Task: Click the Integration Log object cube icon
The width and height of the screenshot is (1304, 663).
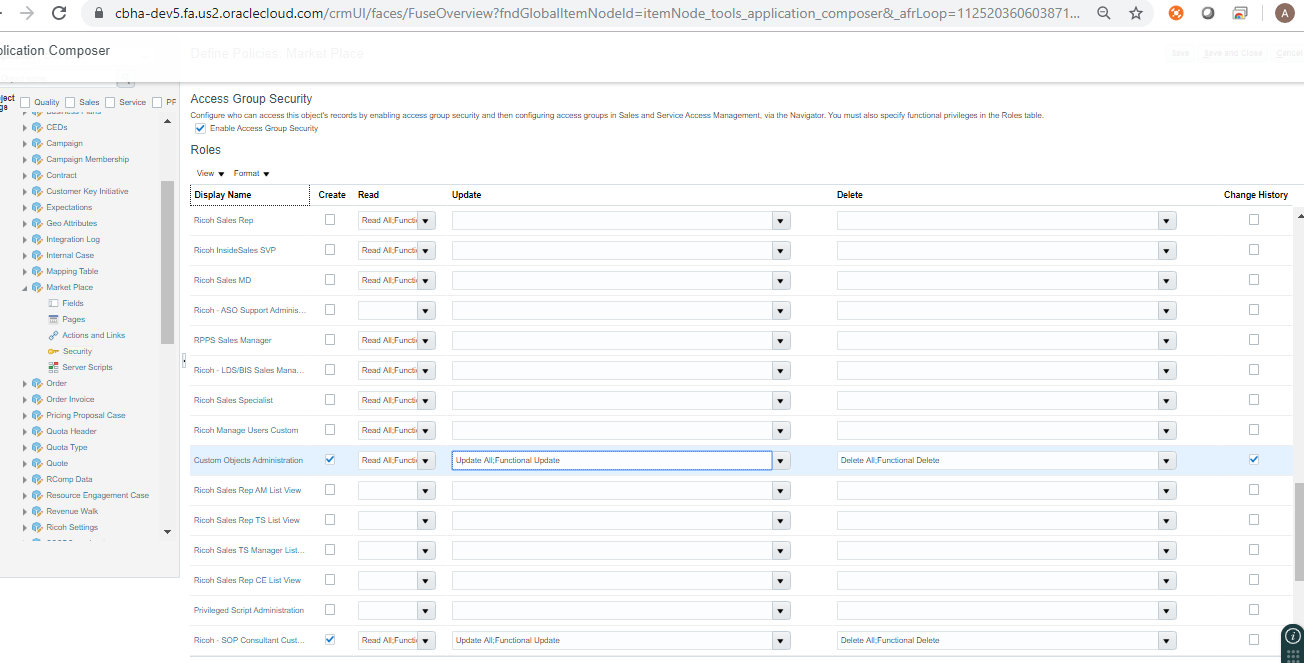Action: click(x=37, y=239)
